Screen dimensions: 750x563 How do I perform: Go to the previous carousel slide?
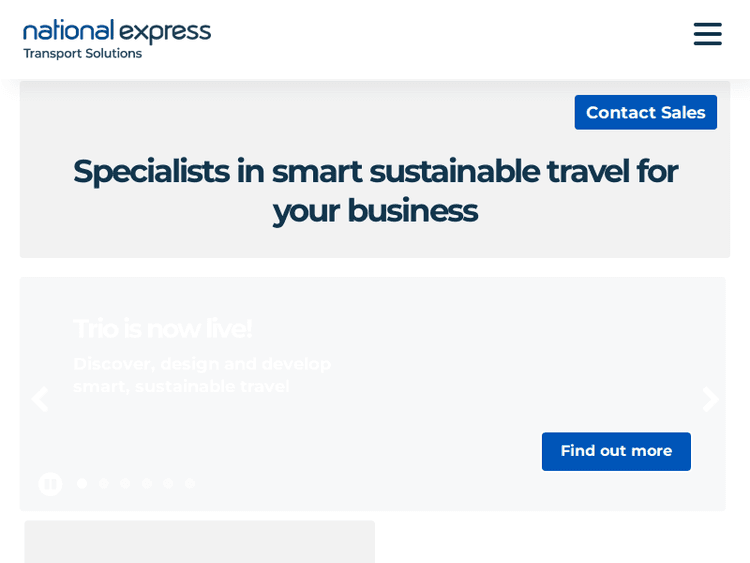pyautogui.click(x=39, y=399)
